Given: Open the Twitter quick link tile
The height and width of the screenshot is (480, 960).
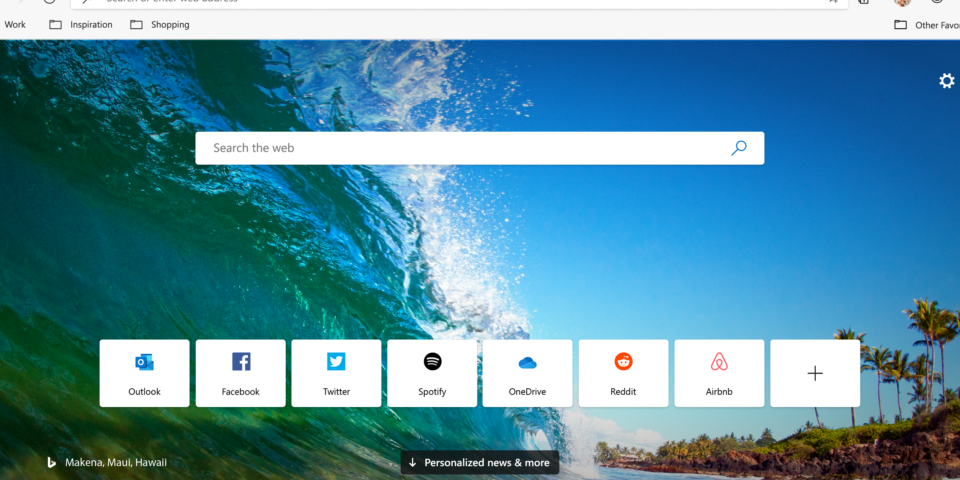Looking at the screenshot, I should pos(336,373).
